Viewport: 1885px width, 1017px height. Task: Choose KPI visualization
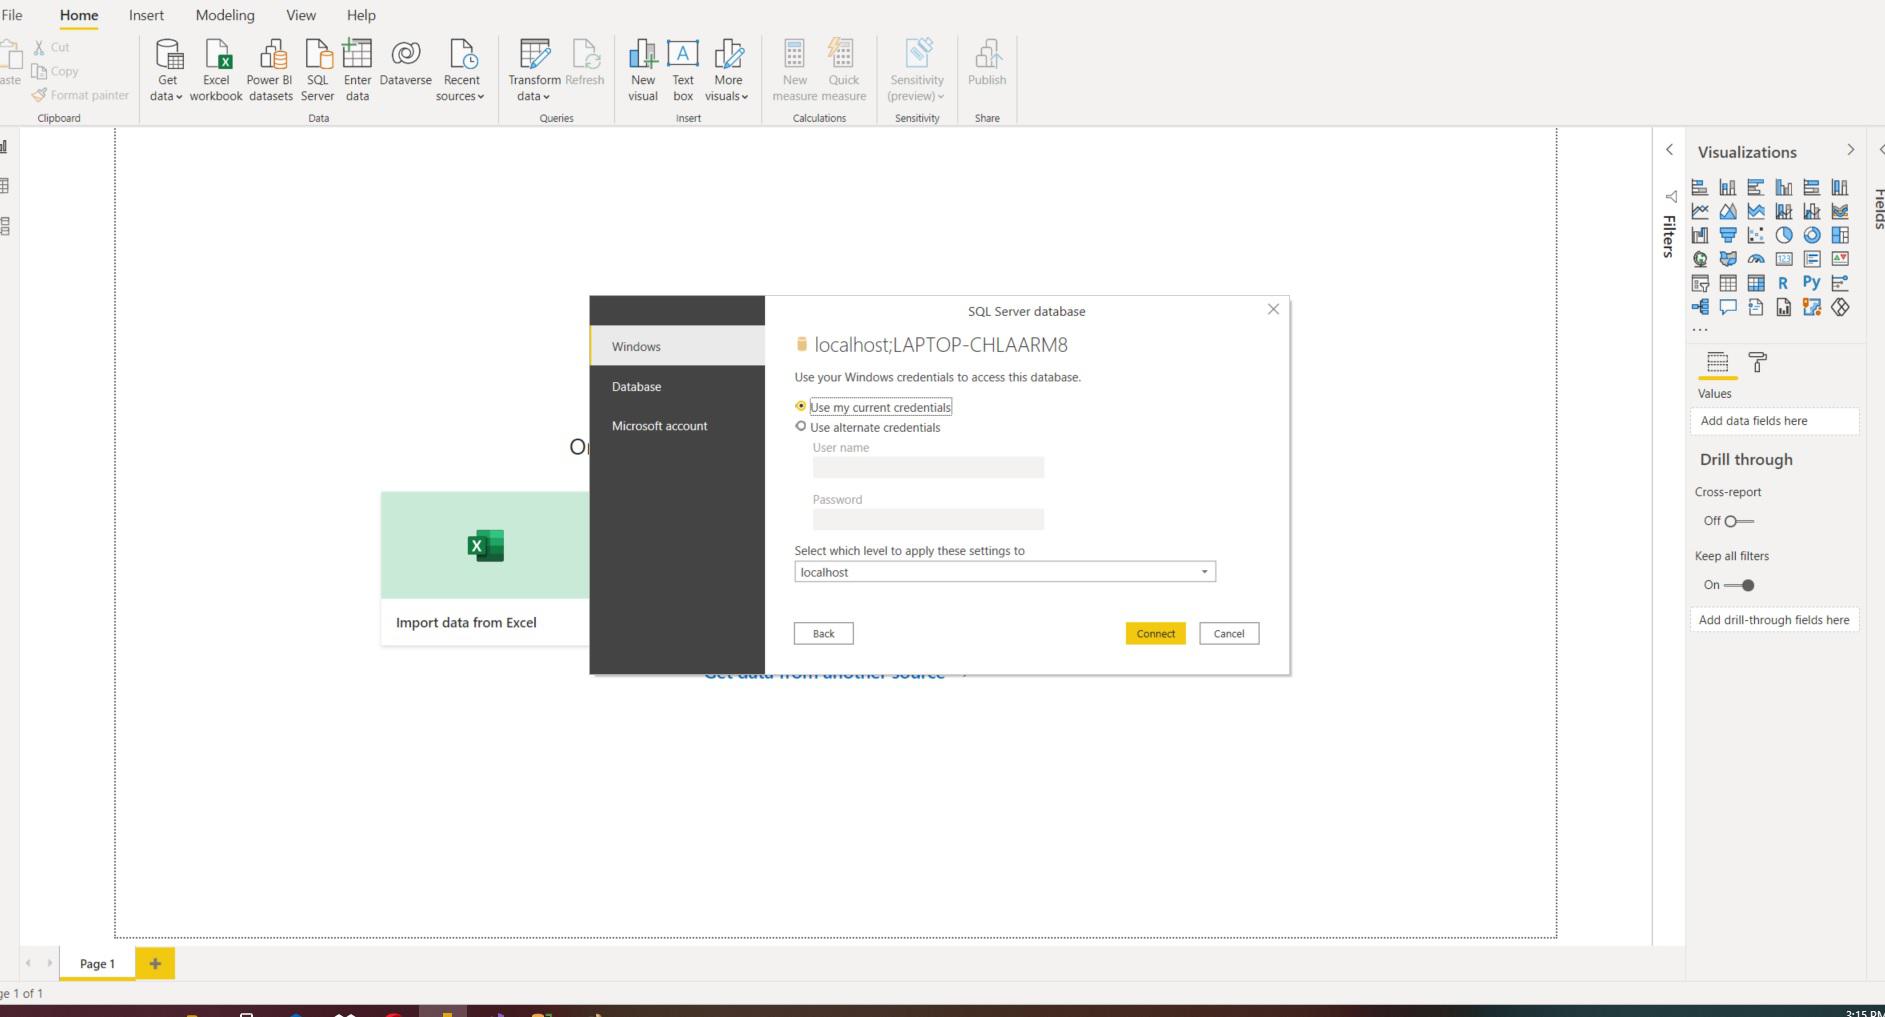pyautogui.click(x=1839, y=259)
